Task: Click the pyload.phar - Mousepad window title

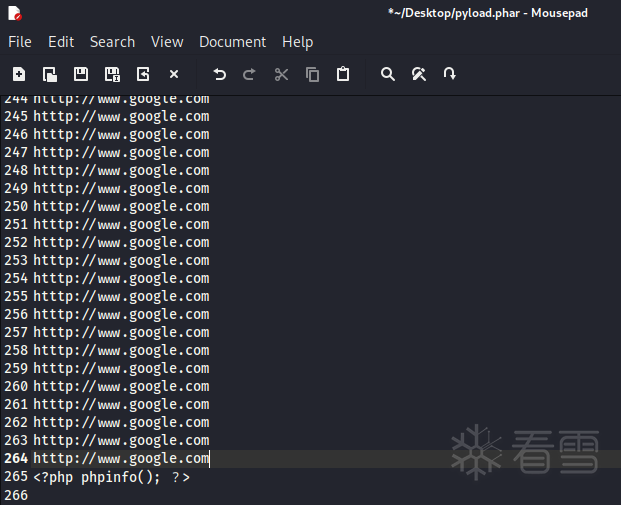Action: click(488, 13)
